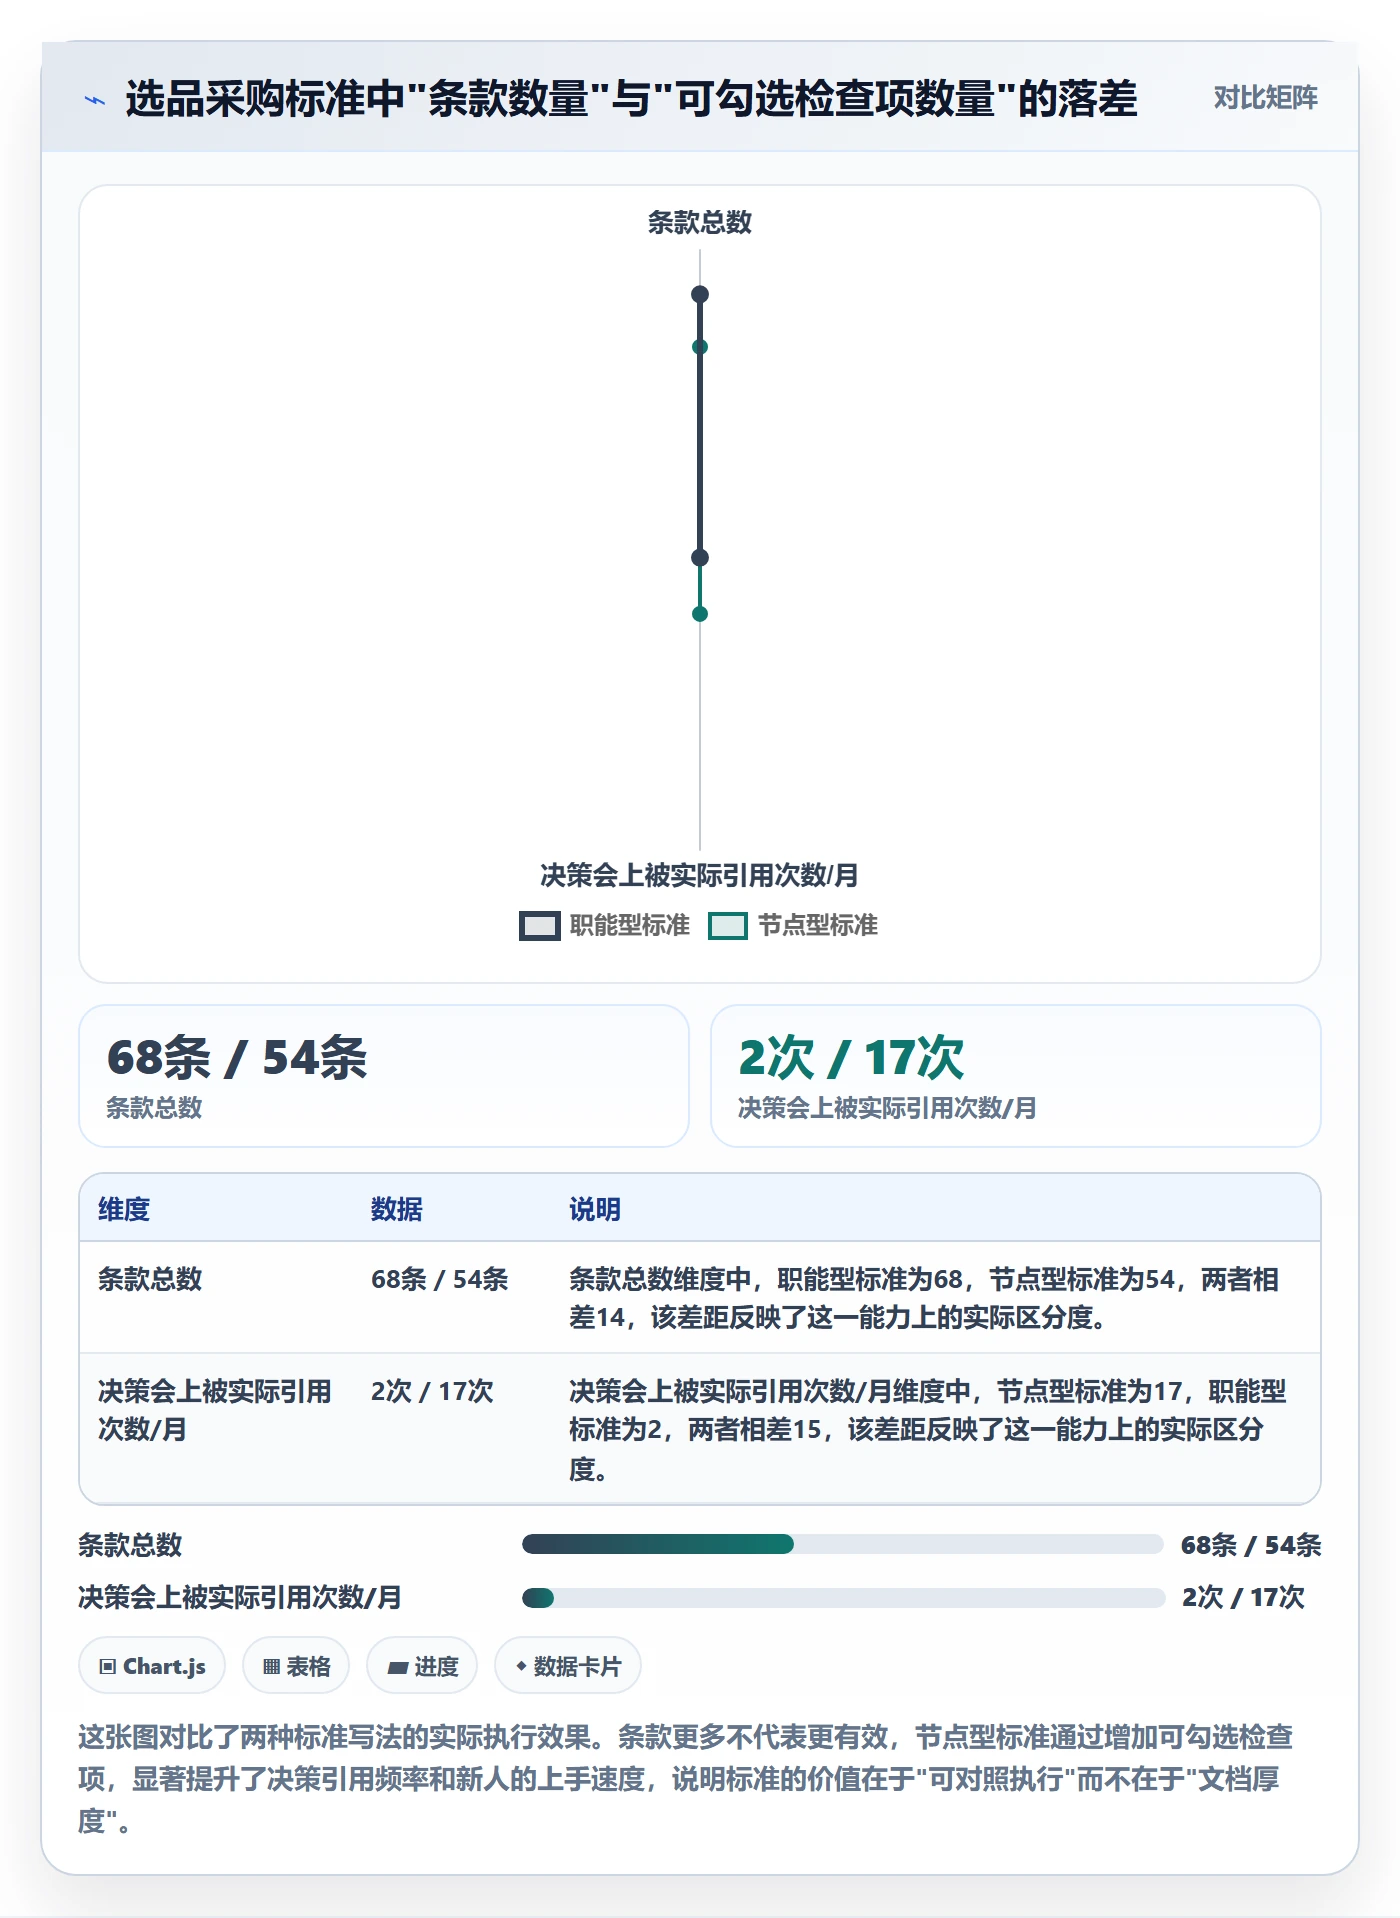Select the Chart.js tag chip
This screenshot has width=1400, height=1918.
point(152,1666)
